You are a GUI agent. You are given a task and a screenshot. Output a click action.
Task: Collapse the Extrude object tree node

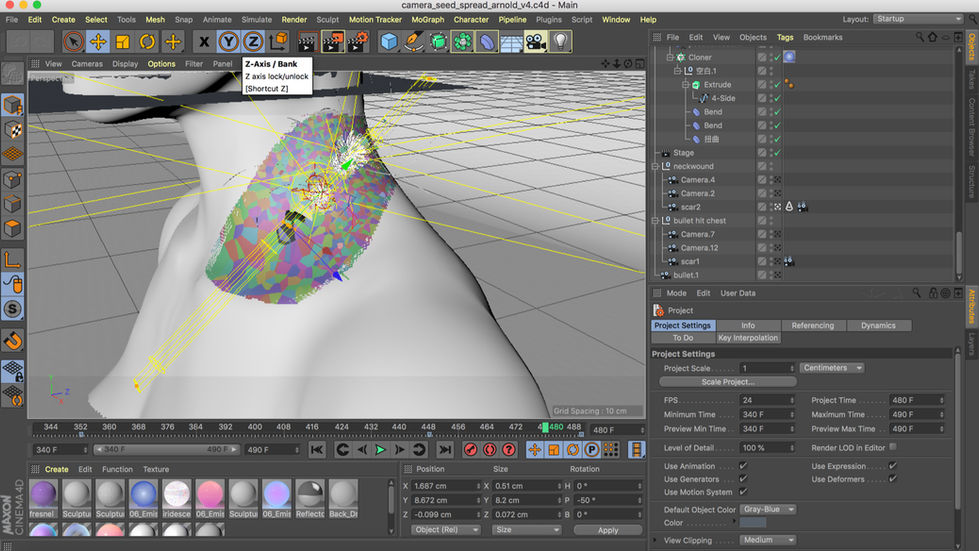pyautogui.click(x=685, y=85)
